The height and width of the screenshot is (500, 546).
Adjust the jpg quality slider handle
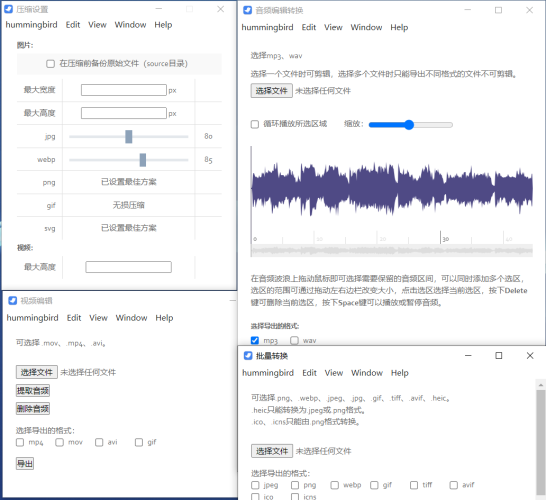pyautogui.click(x=129, y=136)
